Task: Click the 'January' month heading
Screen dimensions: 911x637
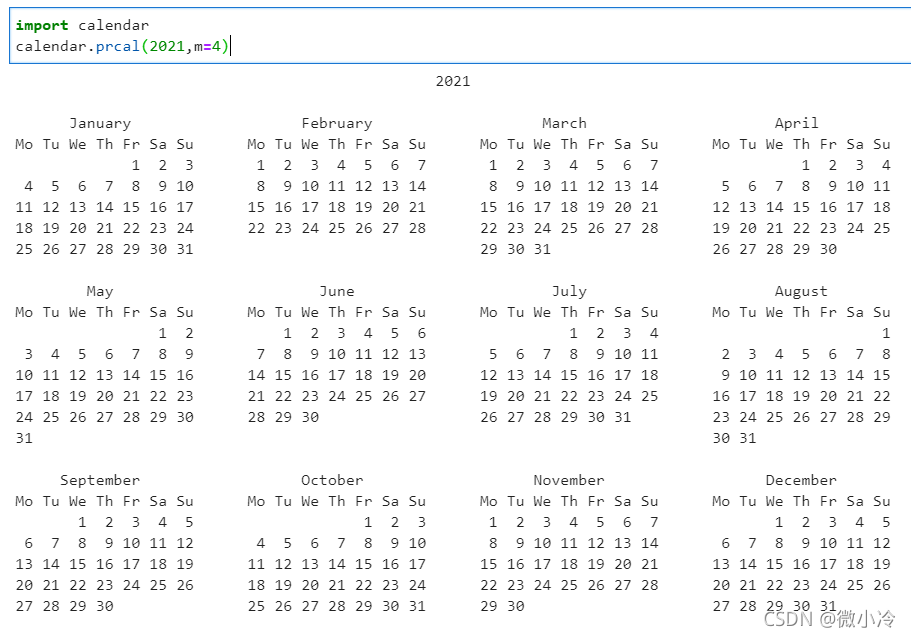Action: [100, 123]
